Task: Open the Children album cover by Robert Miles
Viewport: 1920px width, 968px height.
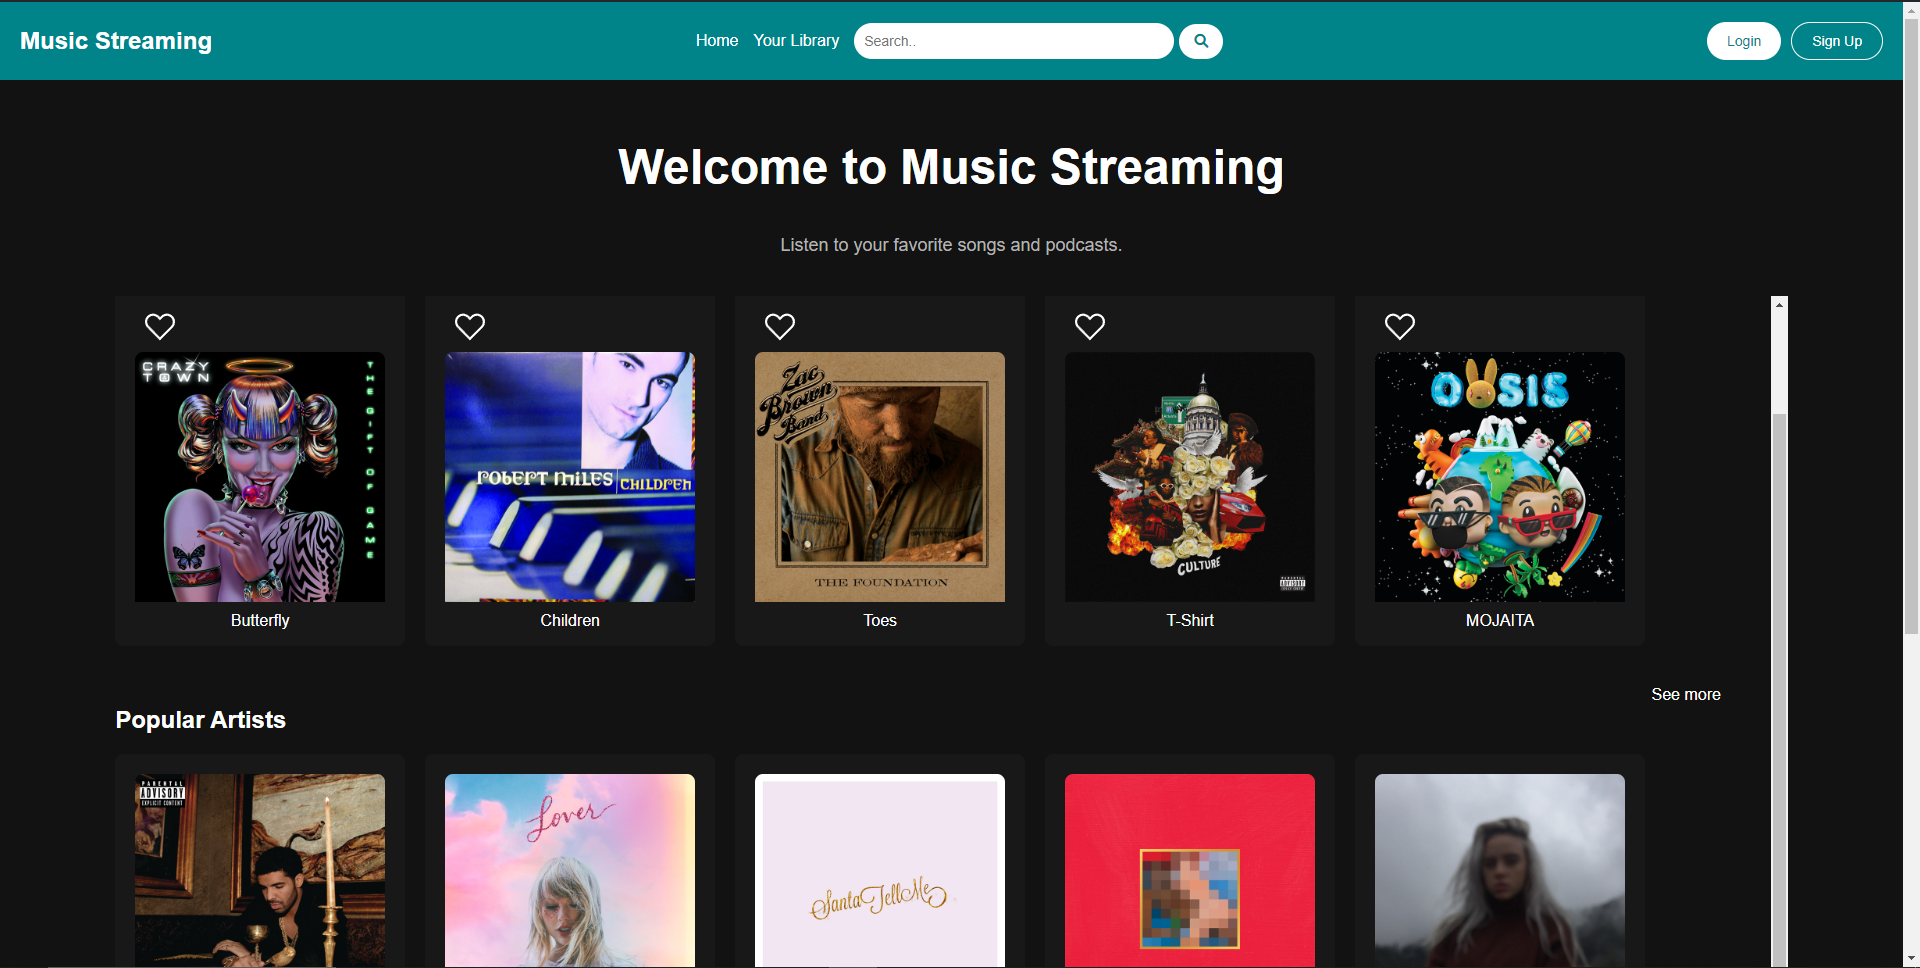Action: (x=570, y=477)
